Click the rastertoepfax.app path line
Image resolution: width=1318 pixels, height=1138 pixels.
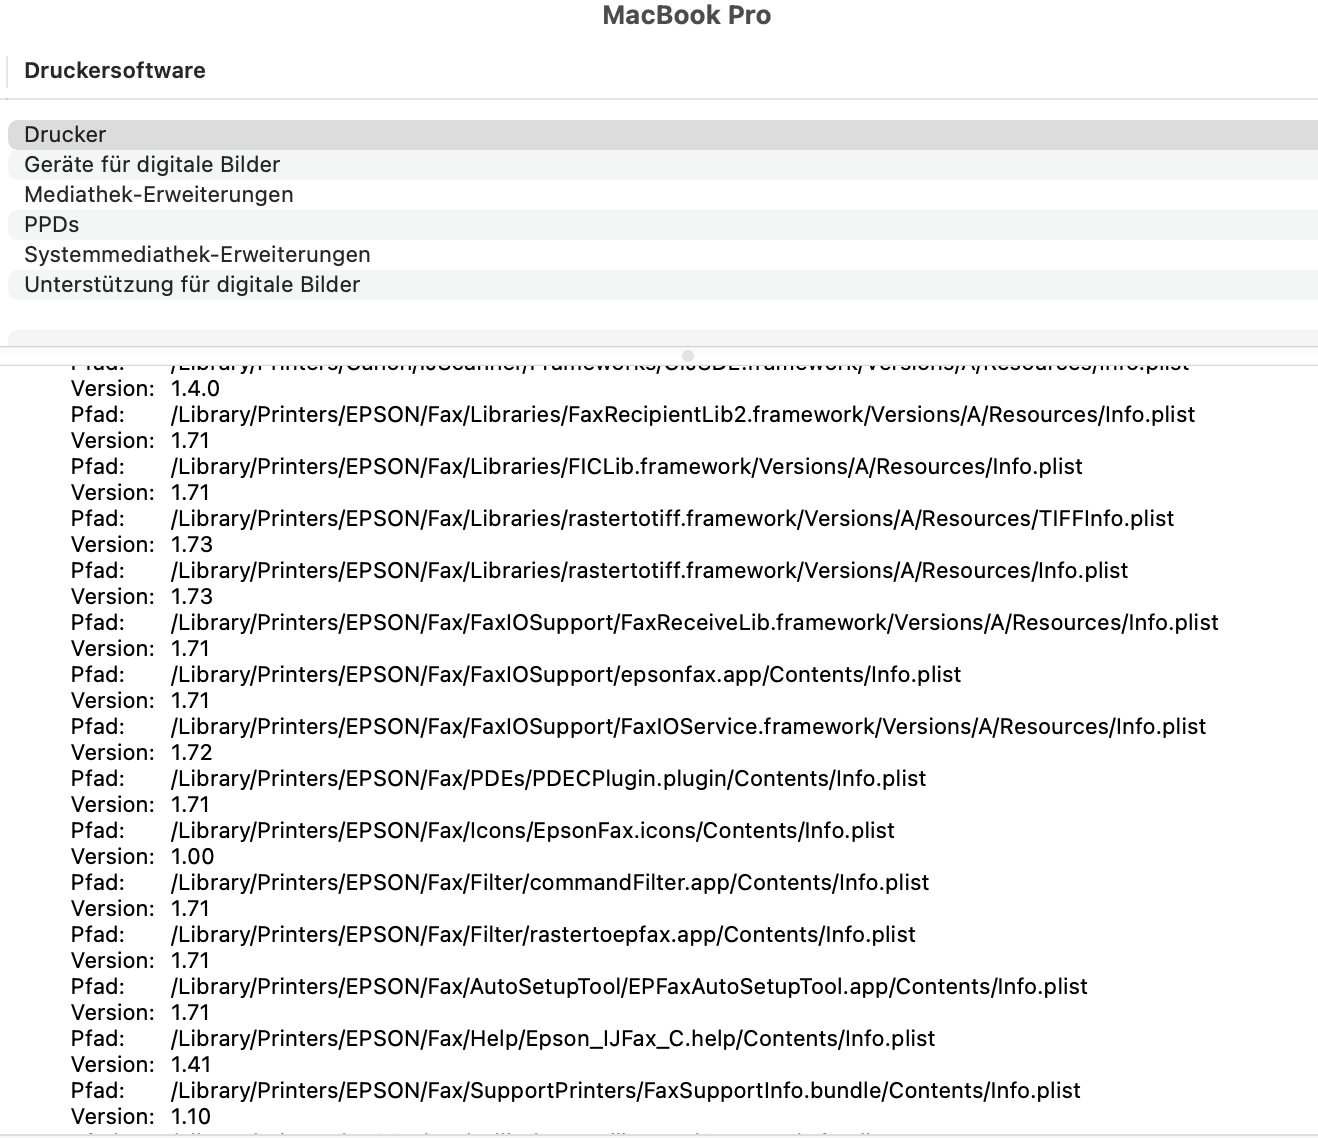pyautogui.click(x=543, y=935)
